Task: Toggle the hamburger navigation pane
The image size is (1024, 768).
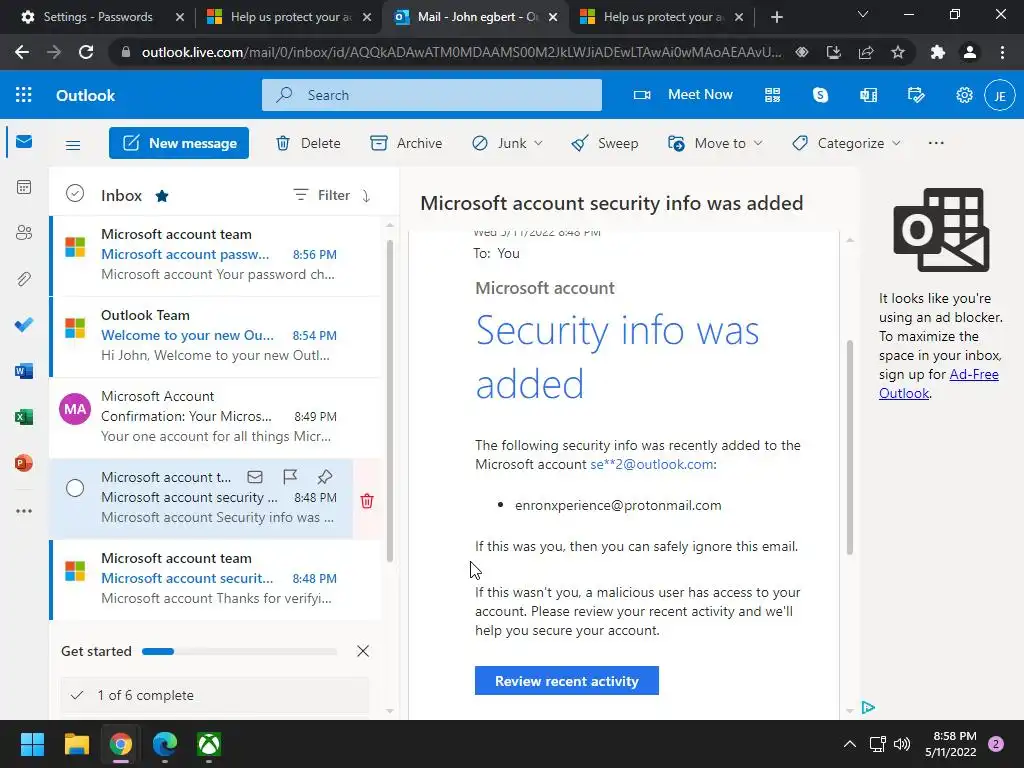Action: (73, 145)
